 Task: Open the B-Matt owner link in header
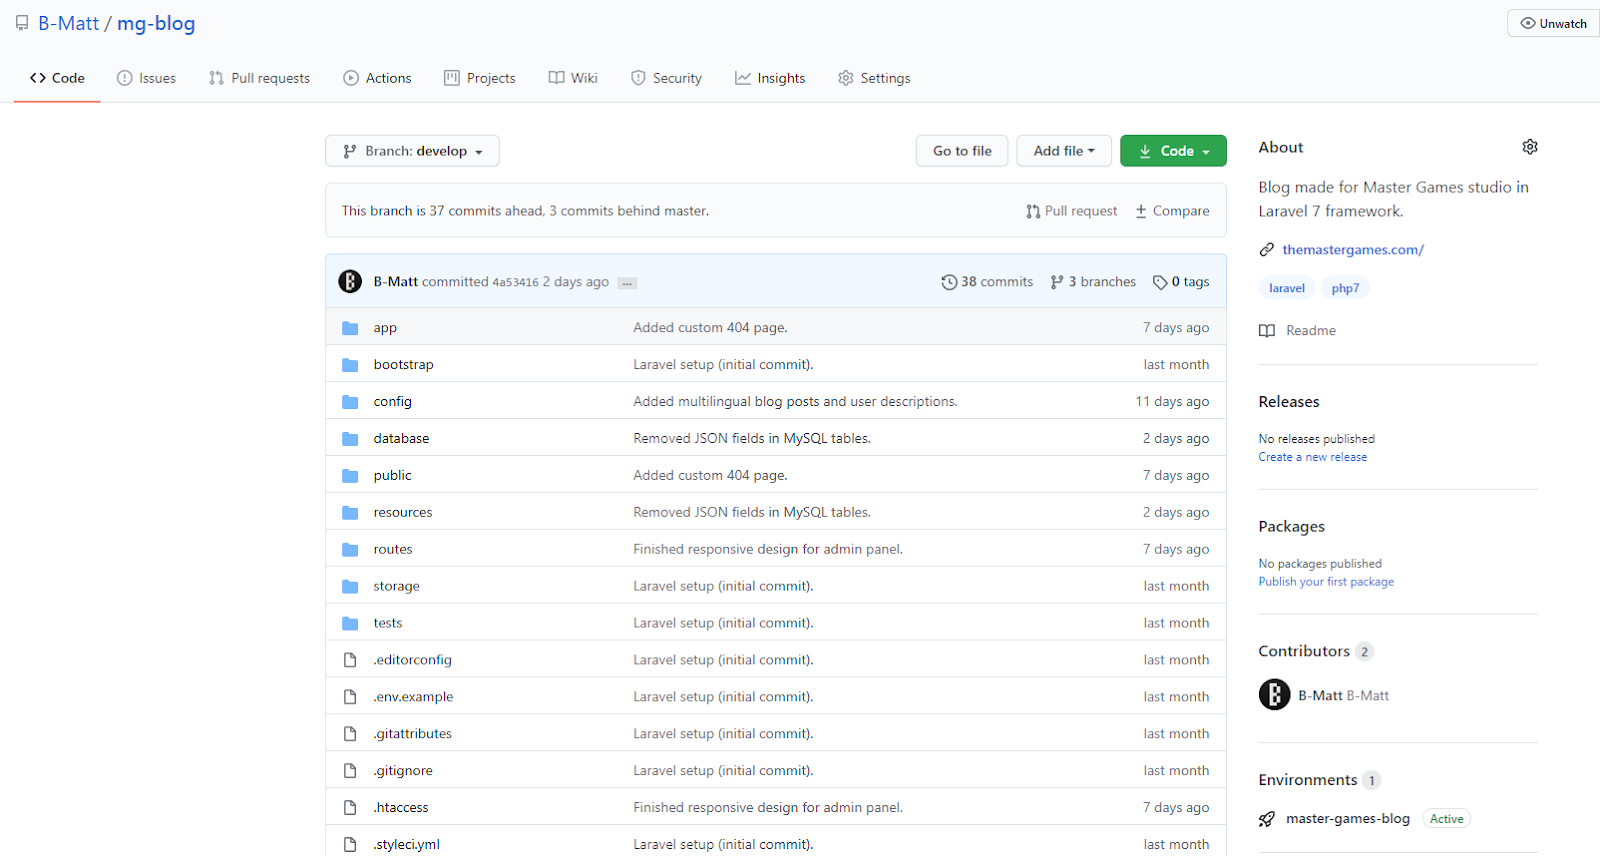pyautogui.click(x=68, y=23)
